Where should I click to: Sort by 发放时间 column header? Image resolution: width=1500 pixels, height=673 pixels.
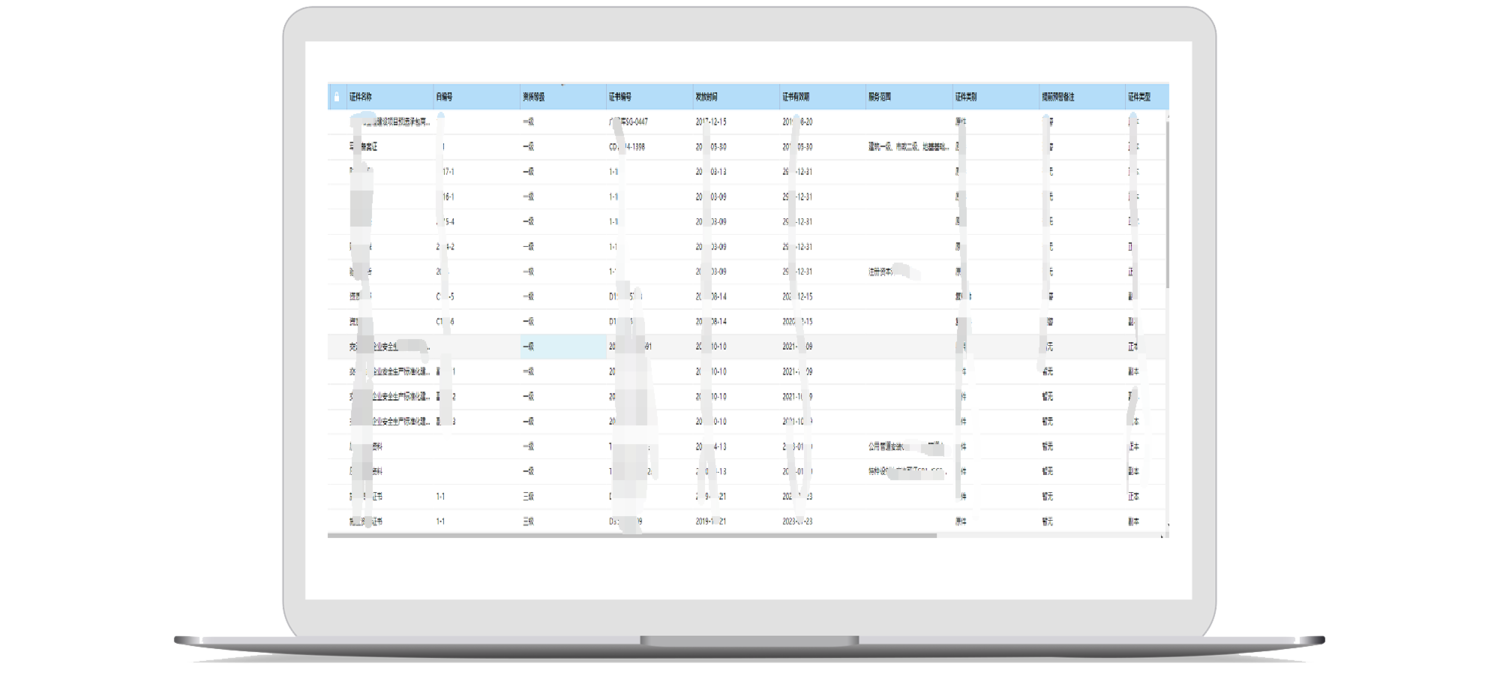tap(707, 98)
